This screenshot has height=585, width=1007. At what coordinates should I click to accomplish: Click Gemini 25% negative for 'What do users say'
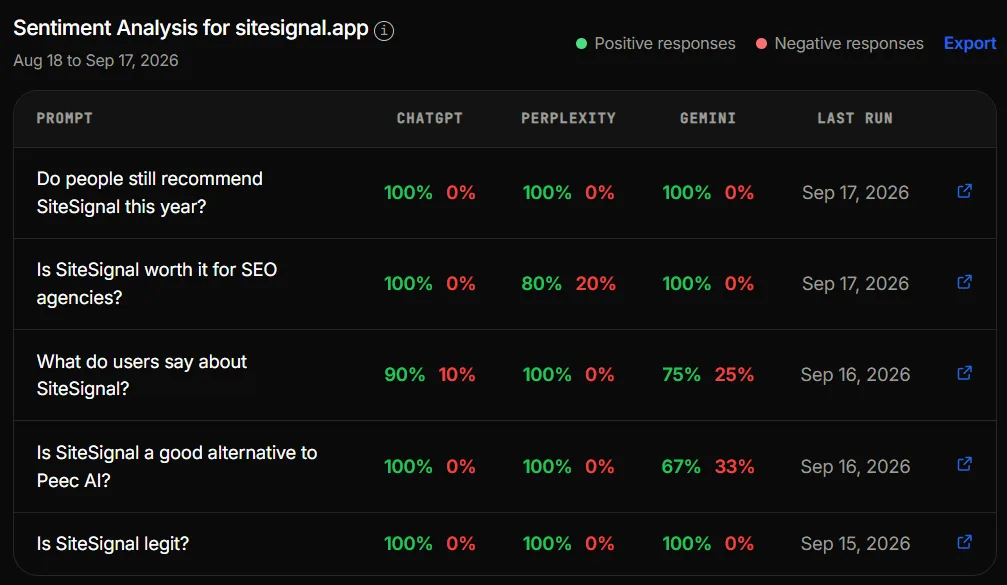(734, 375)
